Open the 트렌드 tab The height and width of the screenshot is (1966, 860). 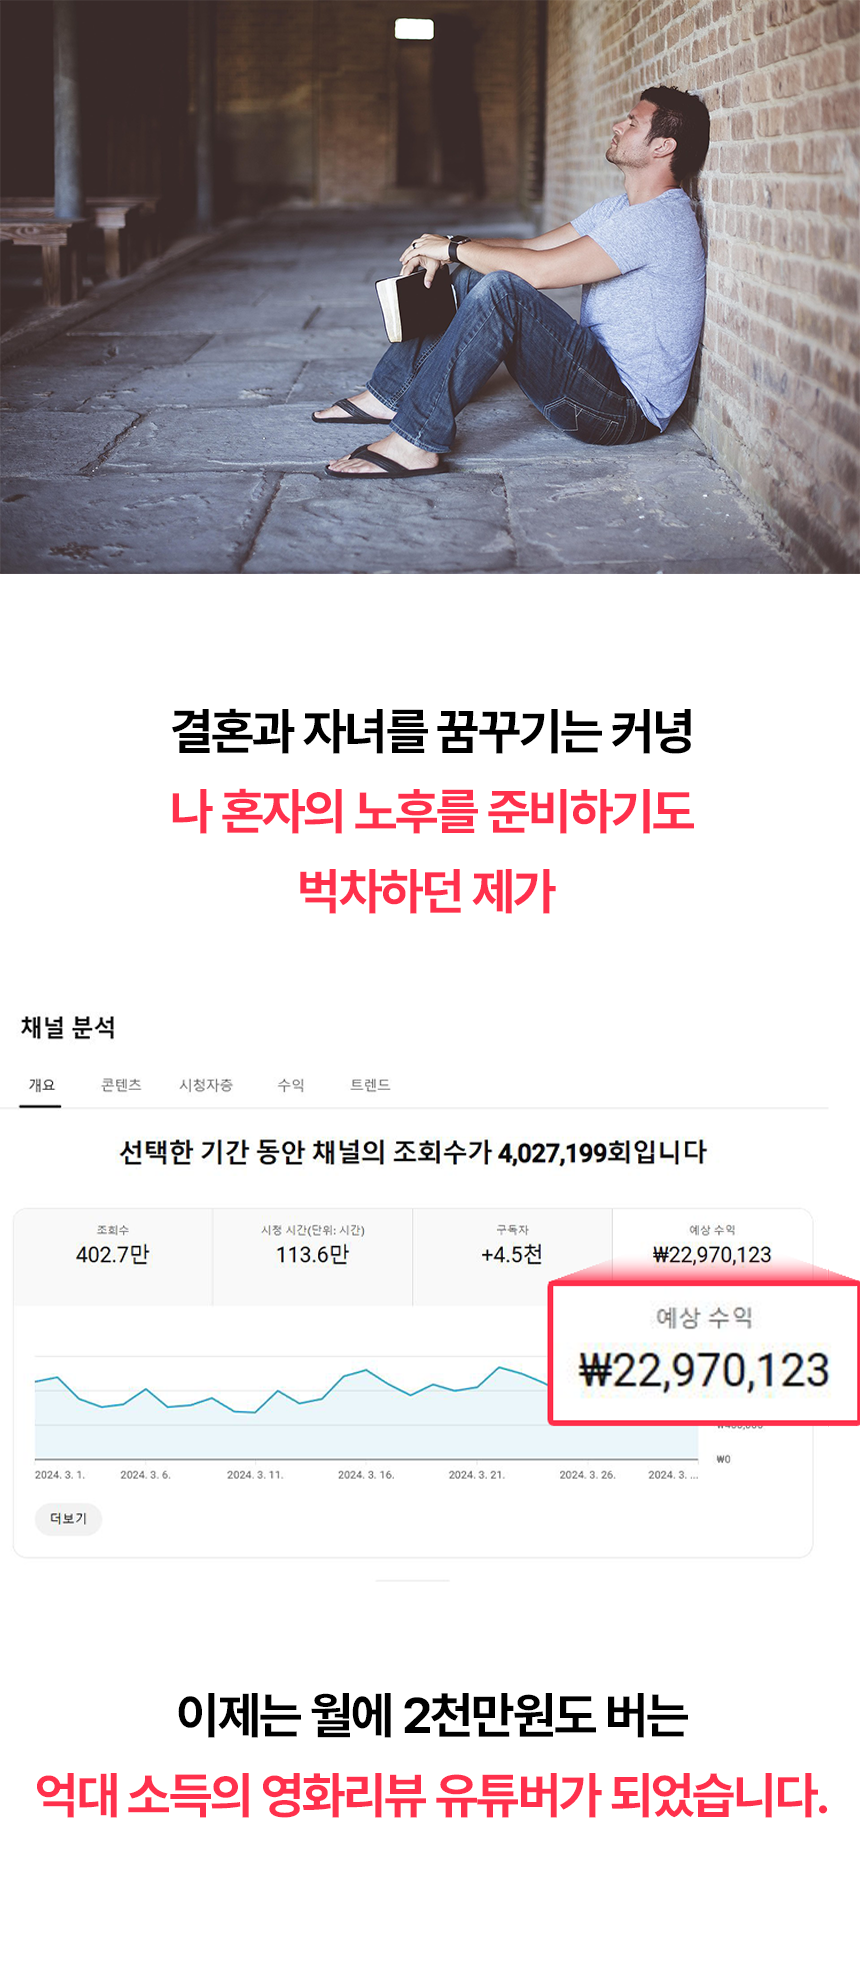tap(370, 1085)
